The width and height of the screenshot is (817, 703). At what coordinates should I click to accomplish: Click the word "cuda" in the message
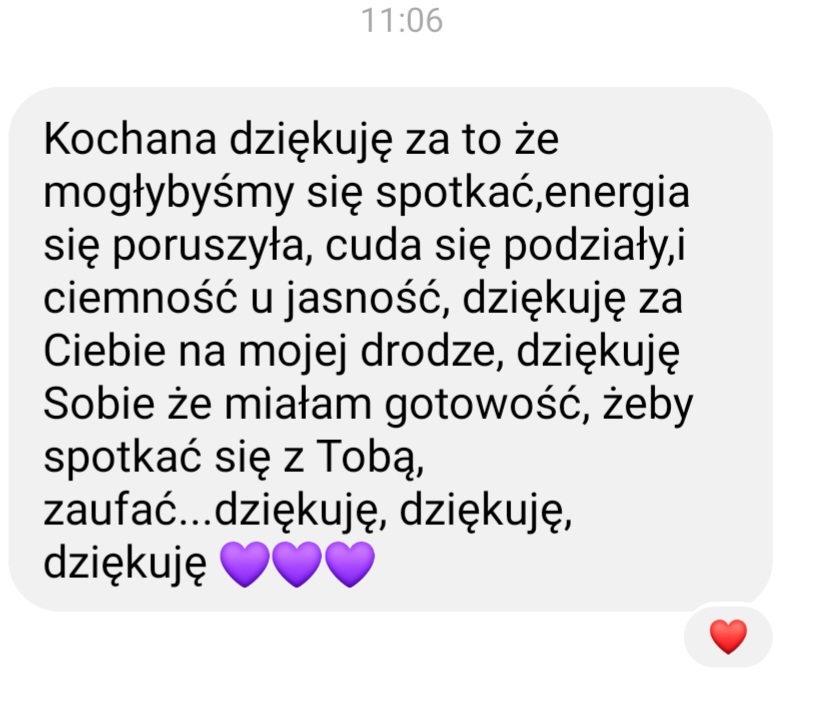(x=373, y=245)
